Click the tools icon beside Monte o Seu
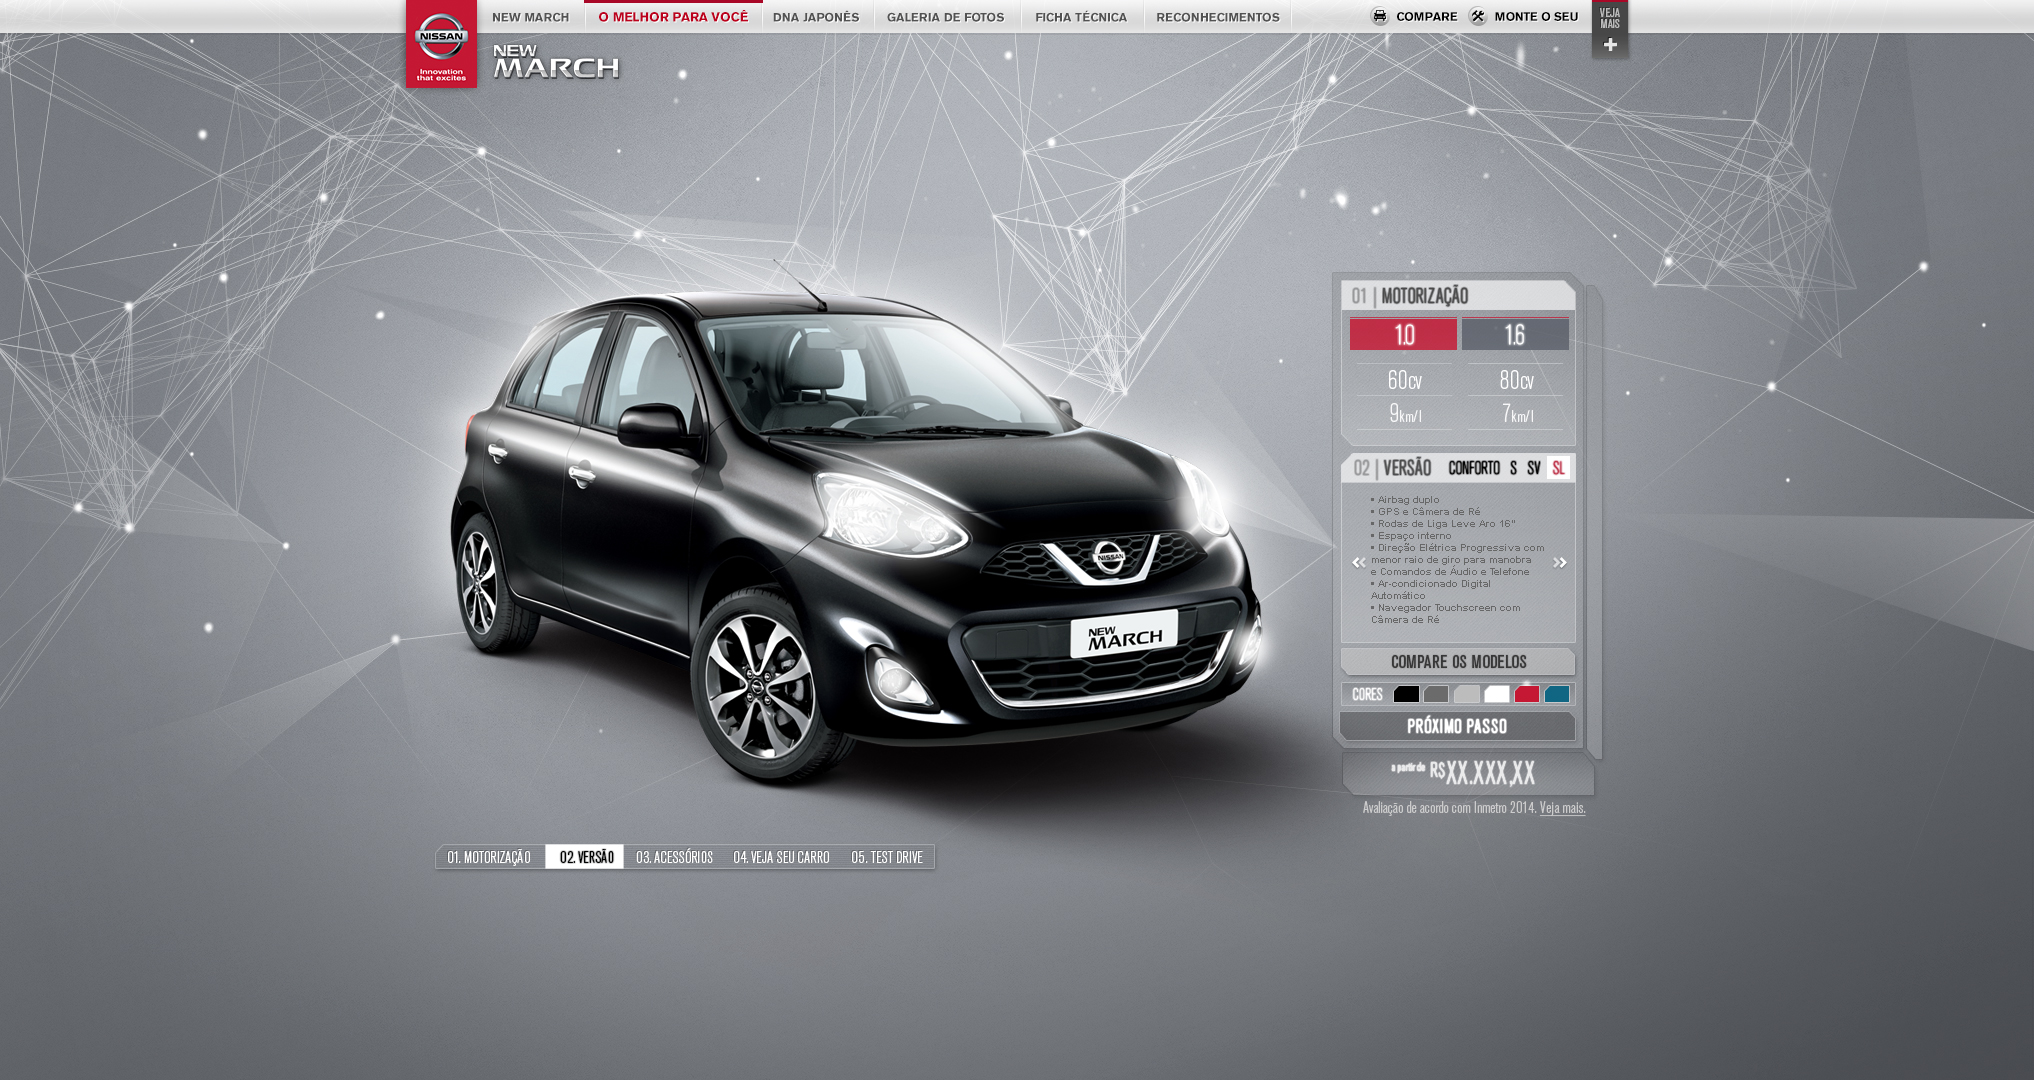Image resolution: width=2034 pixels, height=1080 pixels. [x=1478, y=16]
